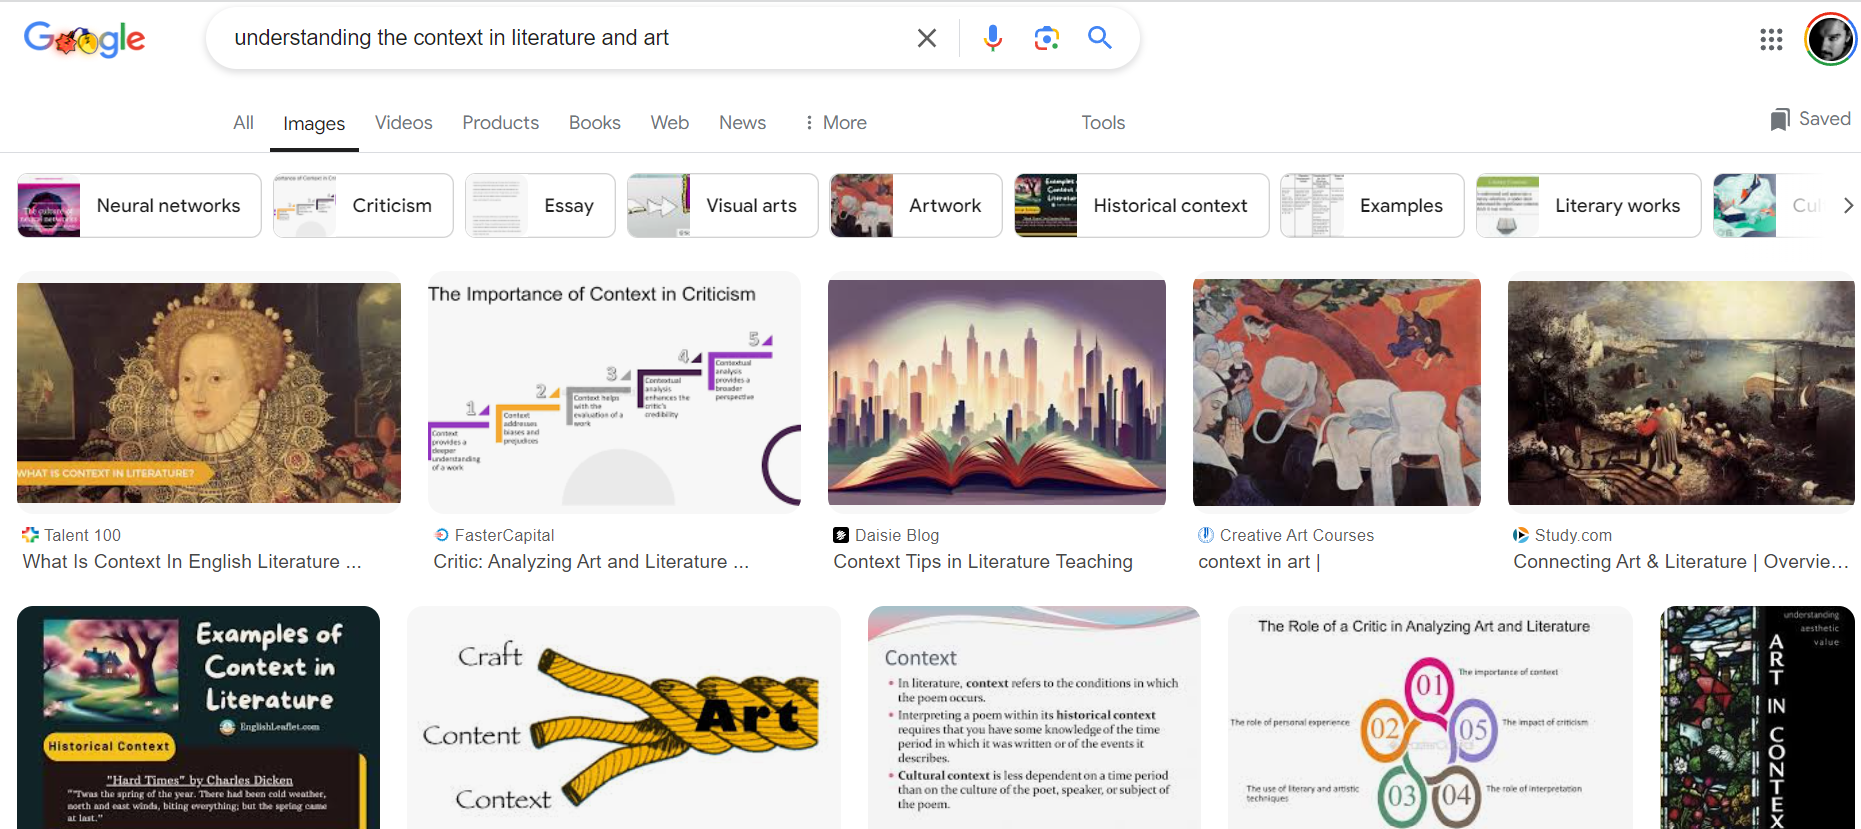Open the Saved collections bookmark
Image resolution: width=1861 pixels, height=829 pixels.
tap(1810, 119)
